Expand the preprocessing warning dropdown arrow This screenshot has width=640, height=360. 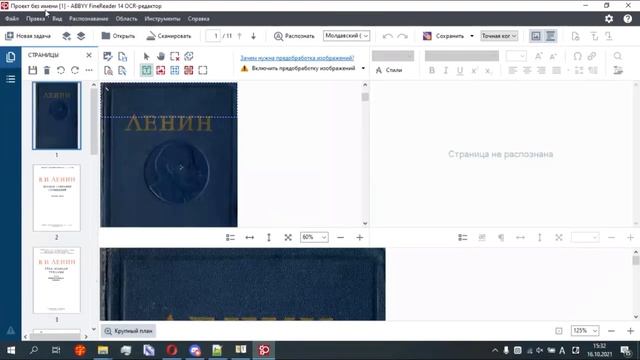click(363, 68)
